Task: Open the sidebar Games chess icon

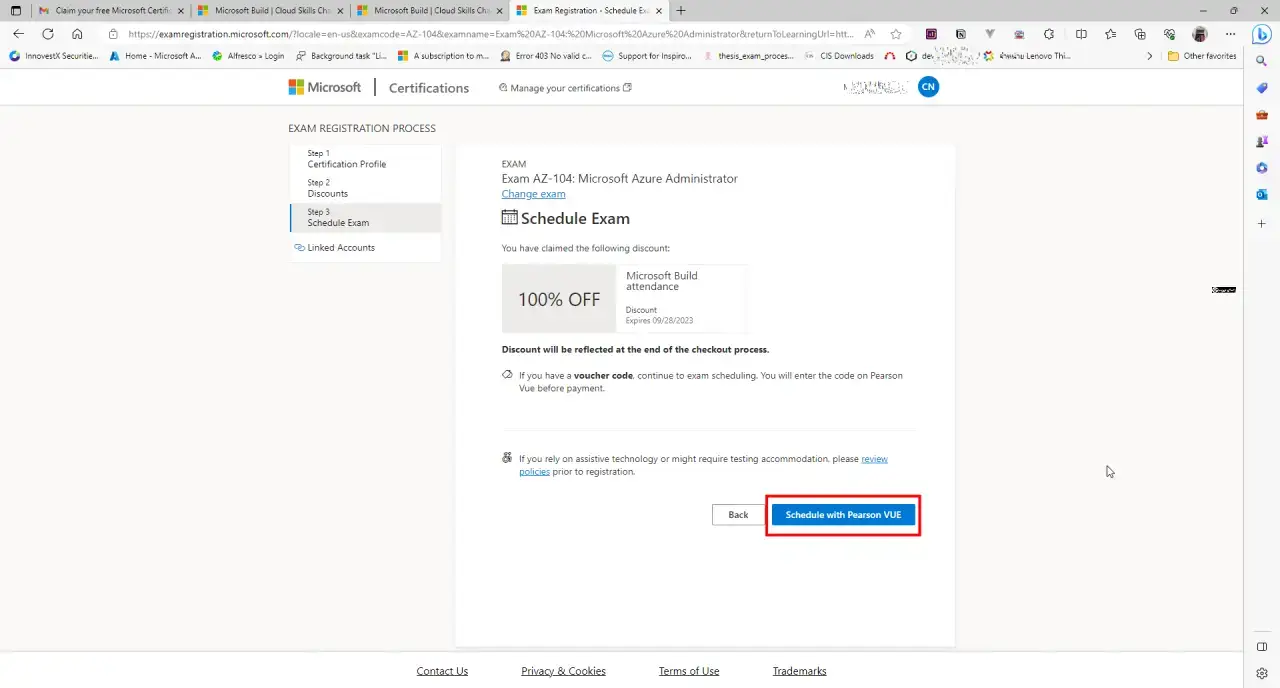Action: pos(1262,142)
